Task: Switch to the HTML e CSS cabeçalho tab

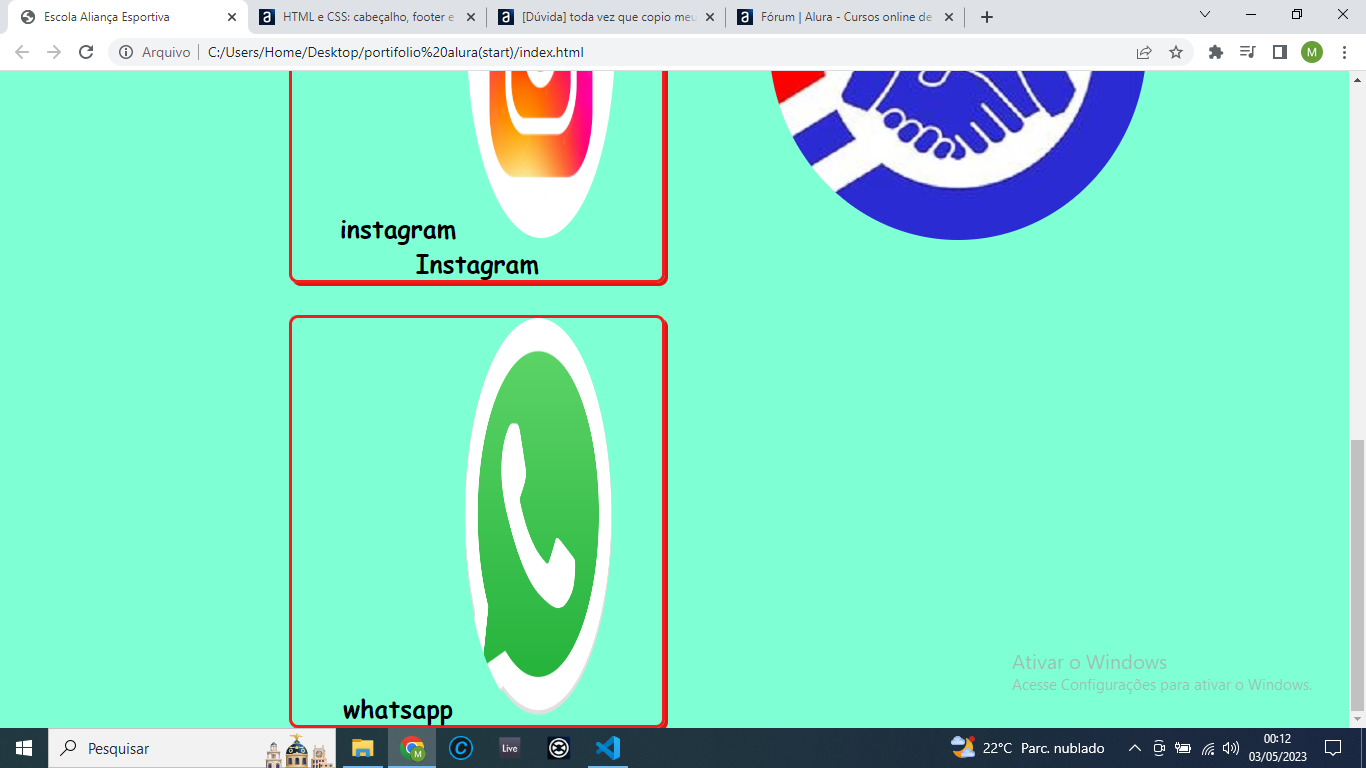Action: tap(366, 17)
